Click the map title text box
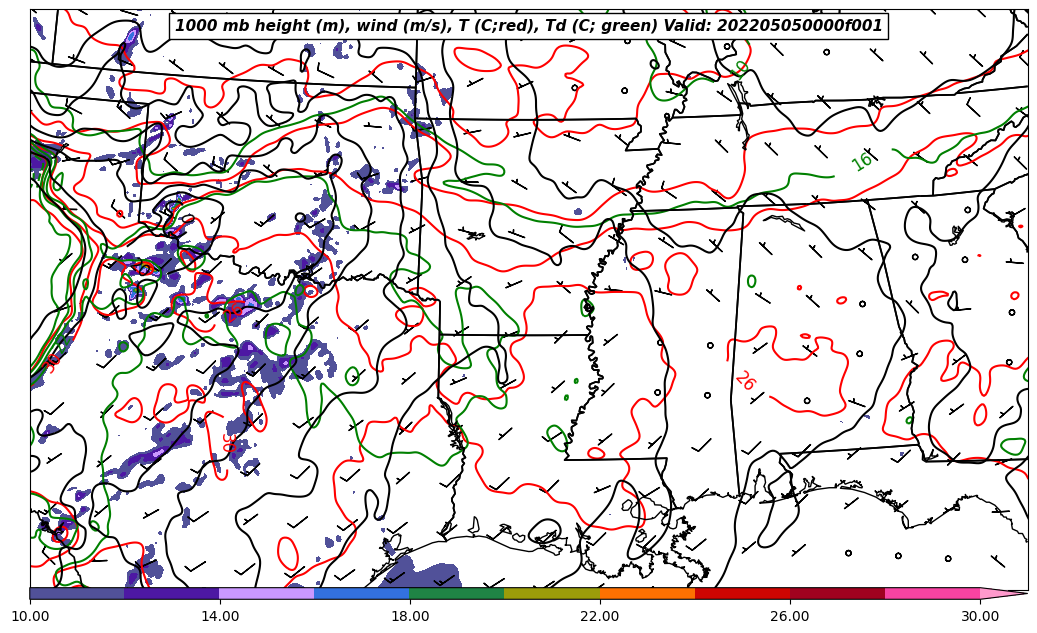This screenshot has height=633, width=1037. (528, 26)
